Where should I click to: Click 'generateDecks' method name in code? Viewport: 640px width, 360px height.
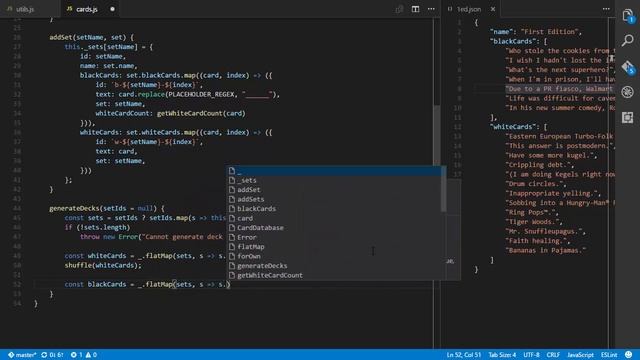74,209
